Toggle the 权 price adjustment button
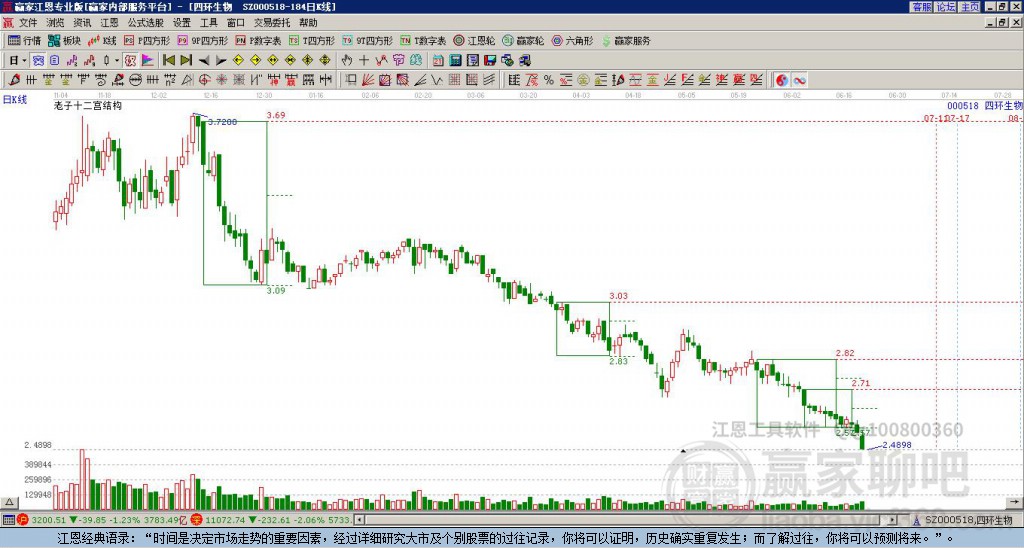This screenshot has width=1024, height=548. [x=130, y=61]
